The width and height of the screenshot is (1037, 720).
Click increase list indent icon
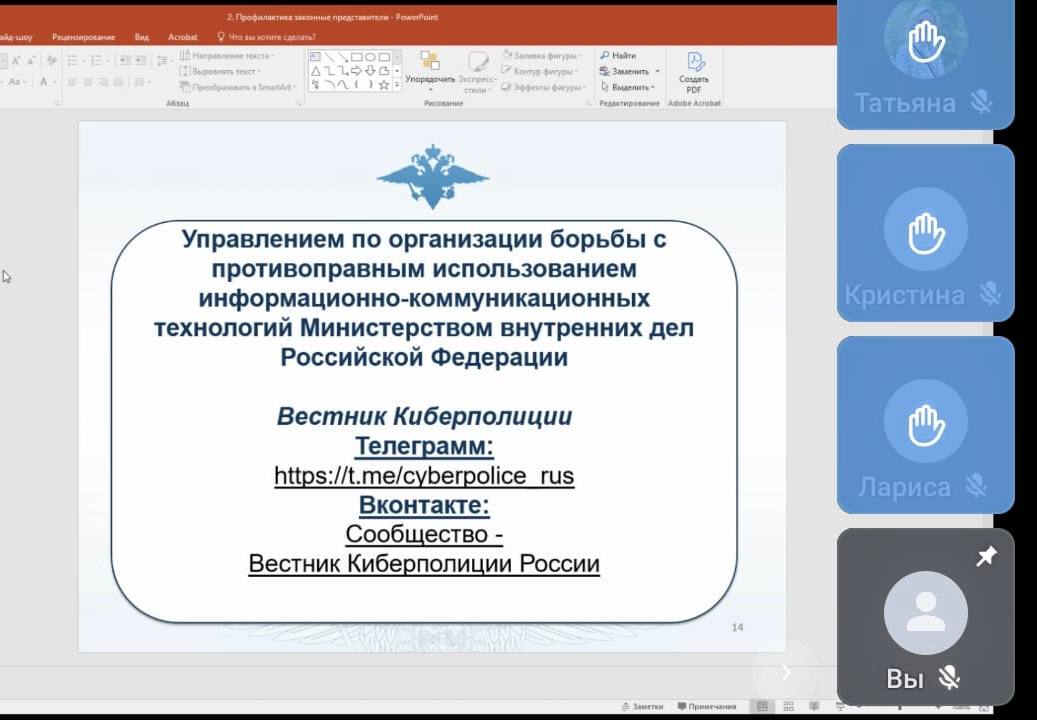141,60
